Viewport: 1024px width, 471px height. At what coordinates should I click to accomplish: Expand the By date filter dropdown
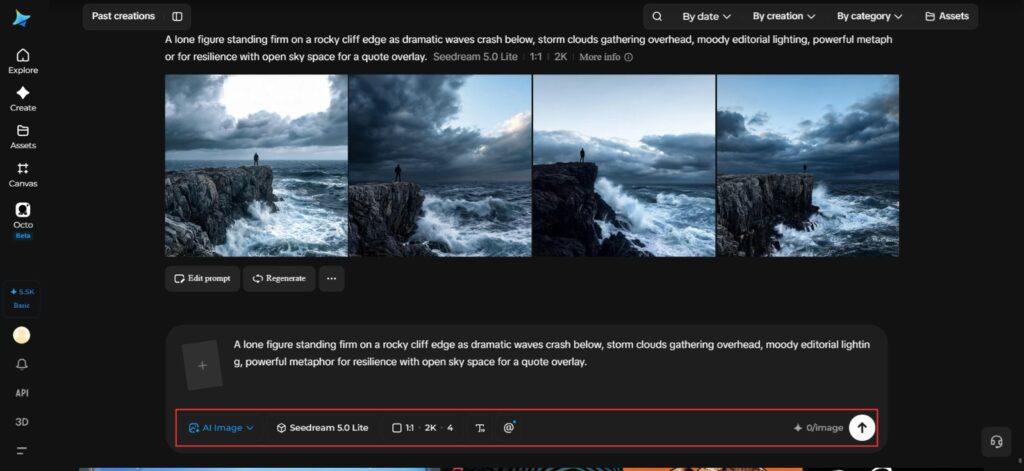[707, 16]
